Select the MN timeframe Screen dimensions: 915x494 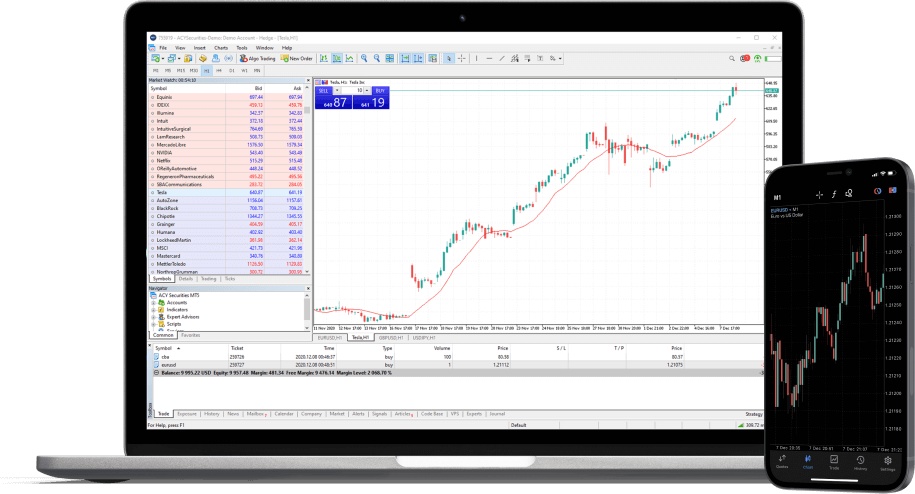(257, 71)
